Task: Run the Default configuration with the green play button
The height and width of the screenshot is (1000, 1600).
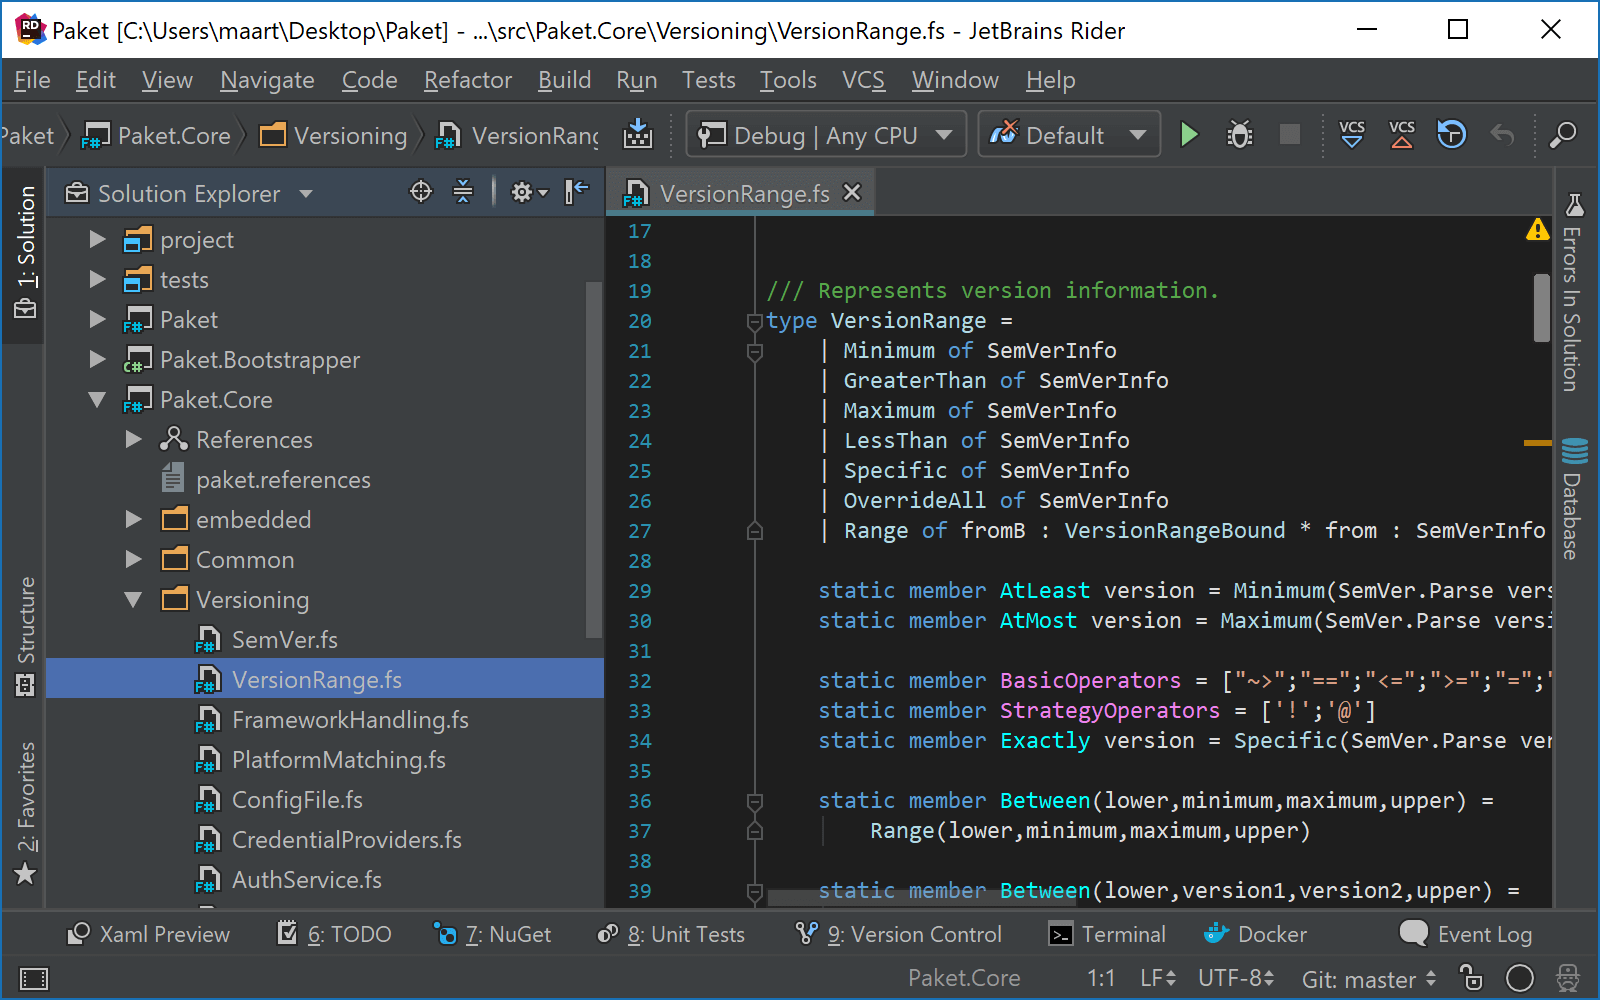Action: (1189, 134)
